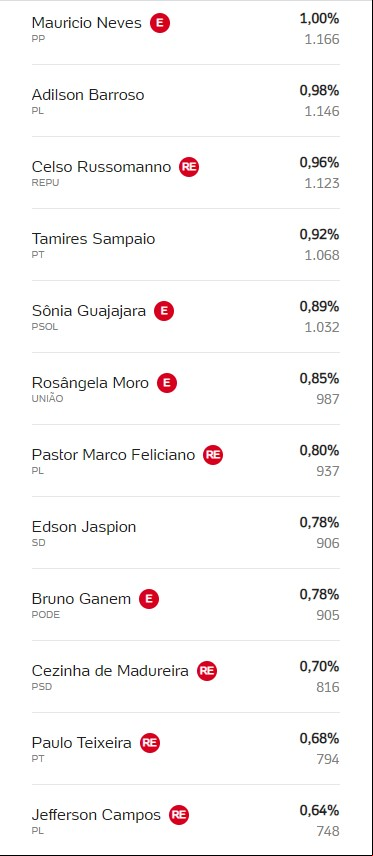This screenshot has height=856, width=373.
Task: Click the E badge beside Bruno Ganem
Action: coord(149,599)
